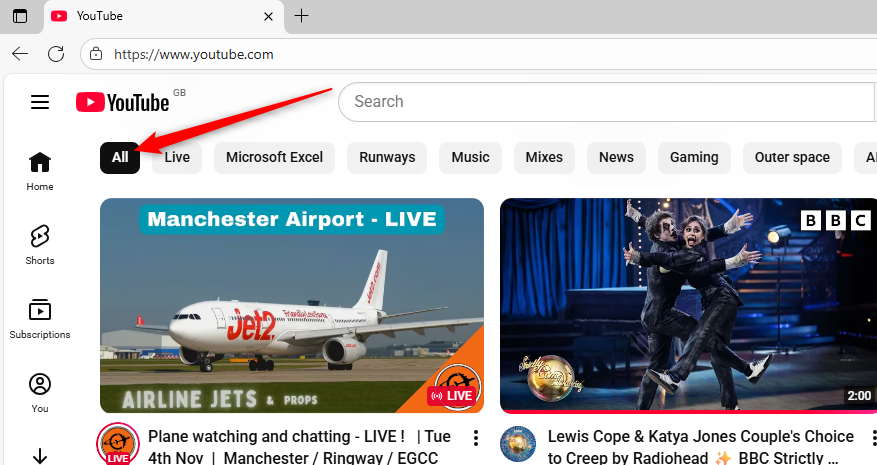This screenshot has height=465, width=877.
Task: Open Airline Jets channel avatar
Action: tap(118, 444)
